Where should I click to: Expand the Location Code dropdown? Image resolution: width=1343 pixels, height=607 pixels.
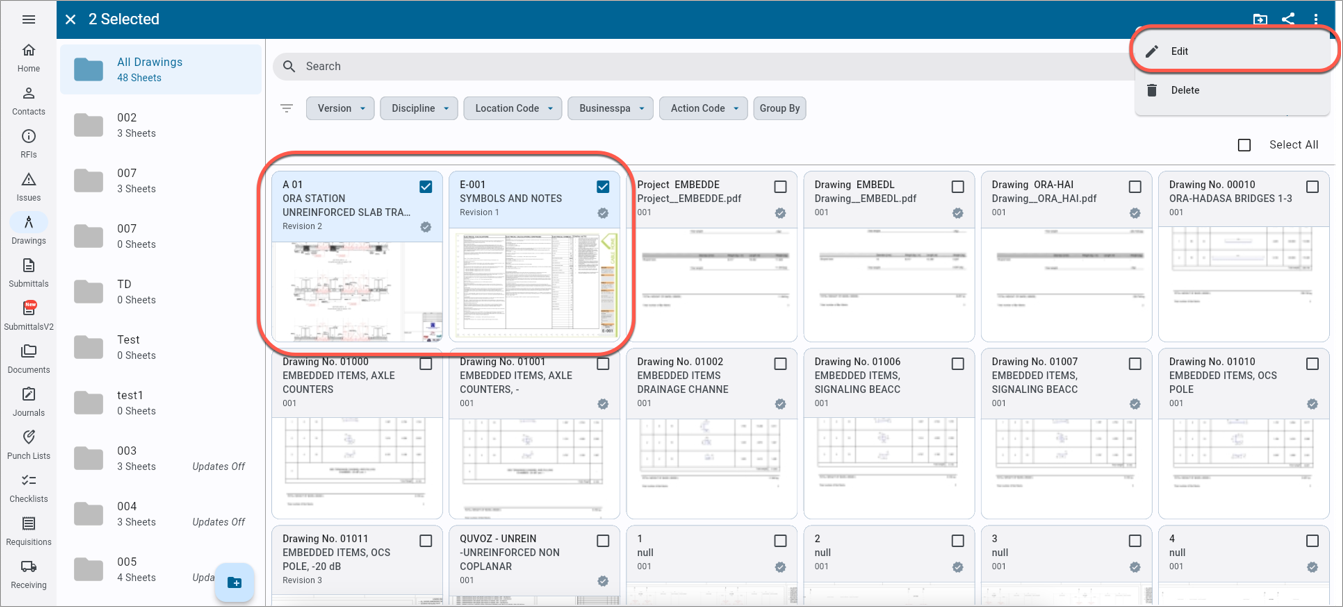pyautogui.click(x=513, y=108)
